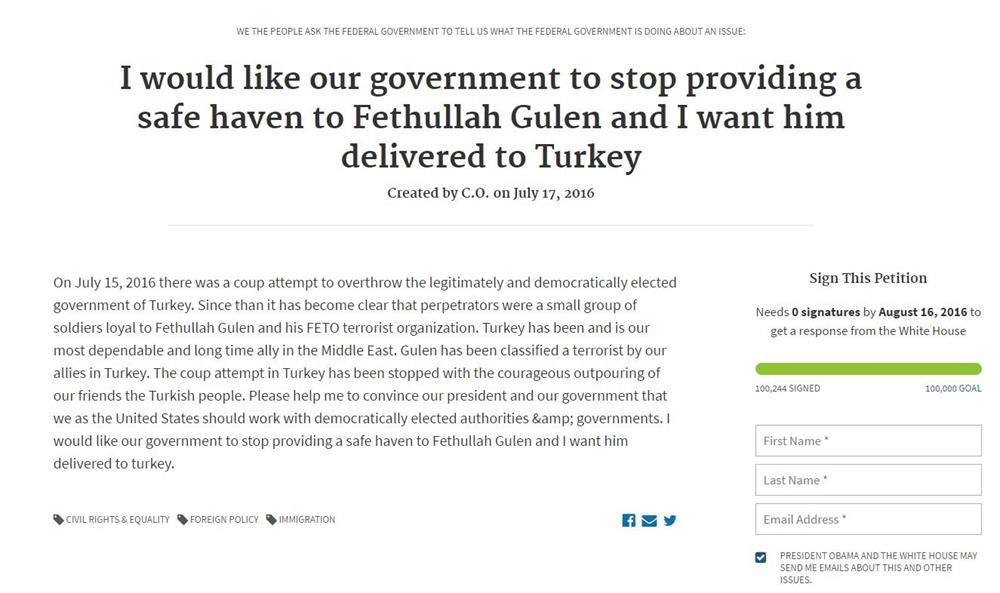
Task: Open the Foreign Policy tag link
Action: 224,520
